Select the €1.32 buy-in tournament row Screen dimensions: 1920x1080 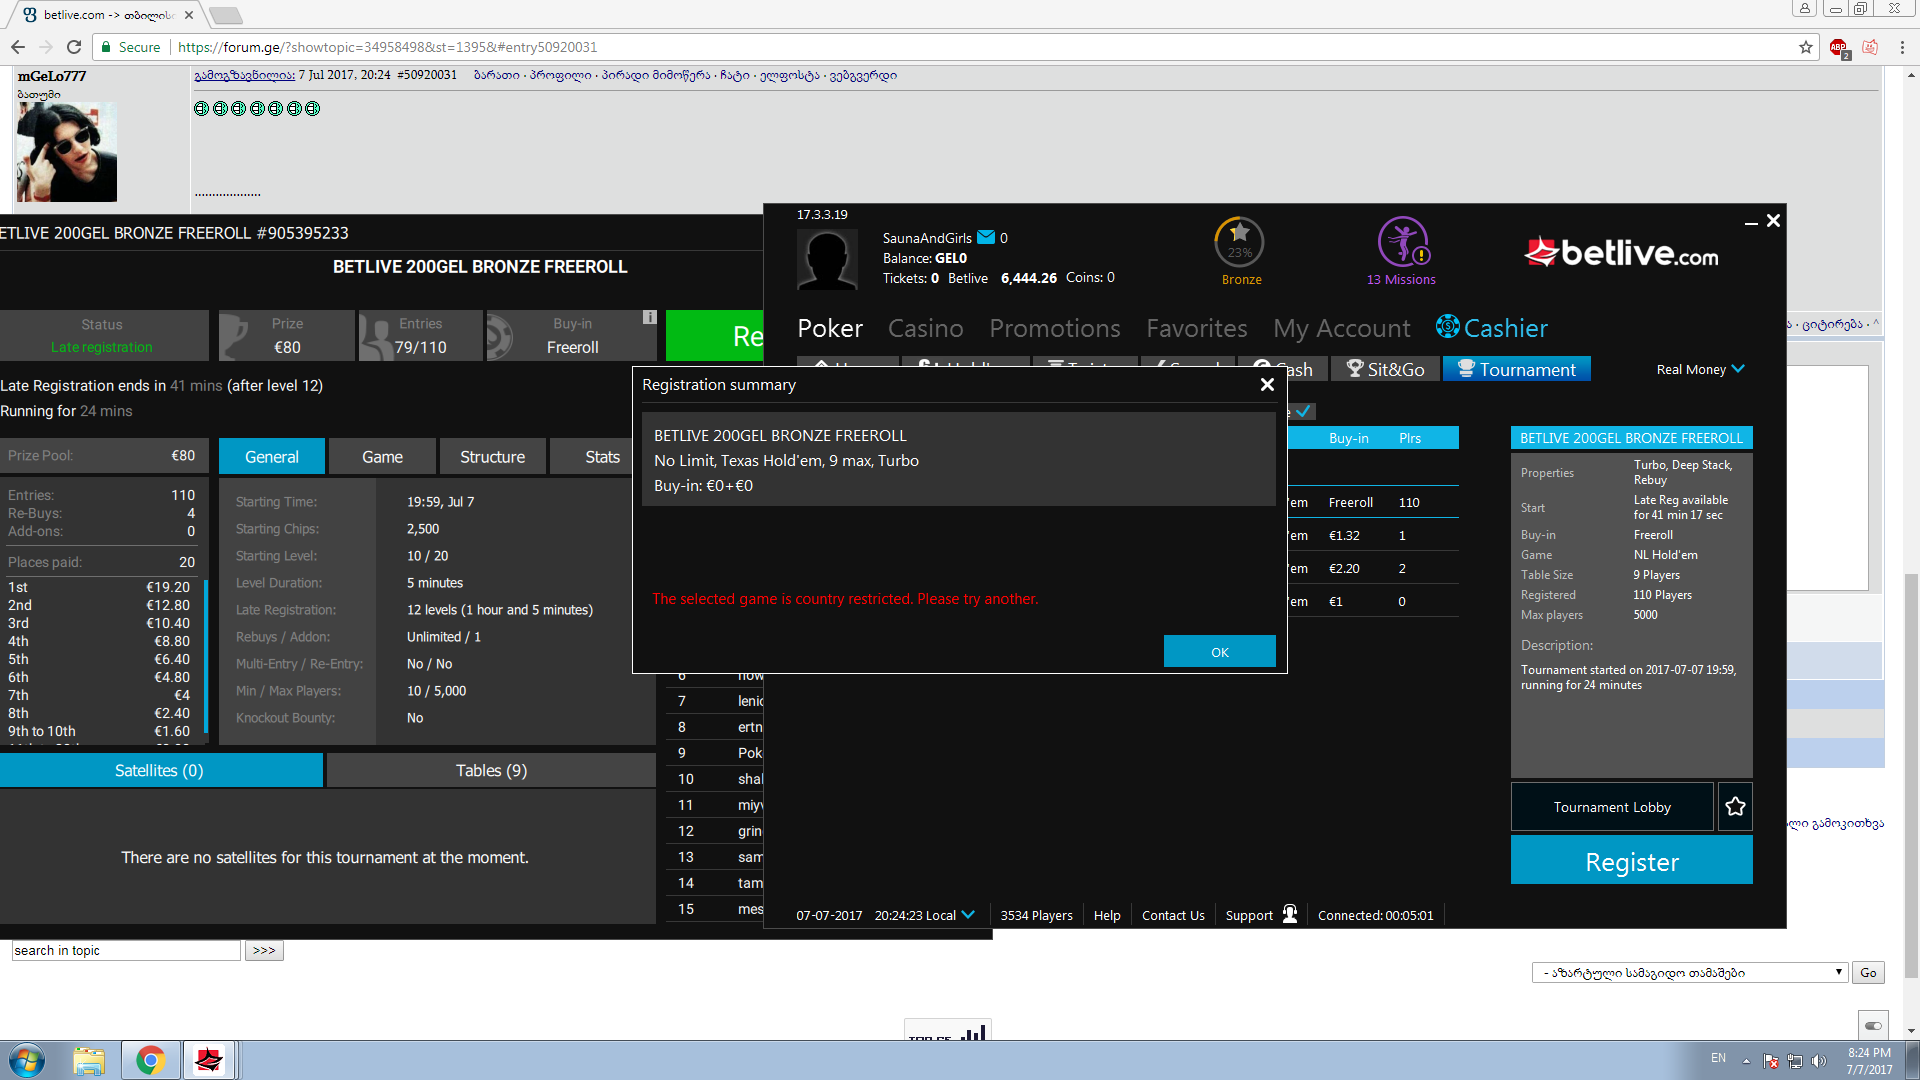point(1372,536)
